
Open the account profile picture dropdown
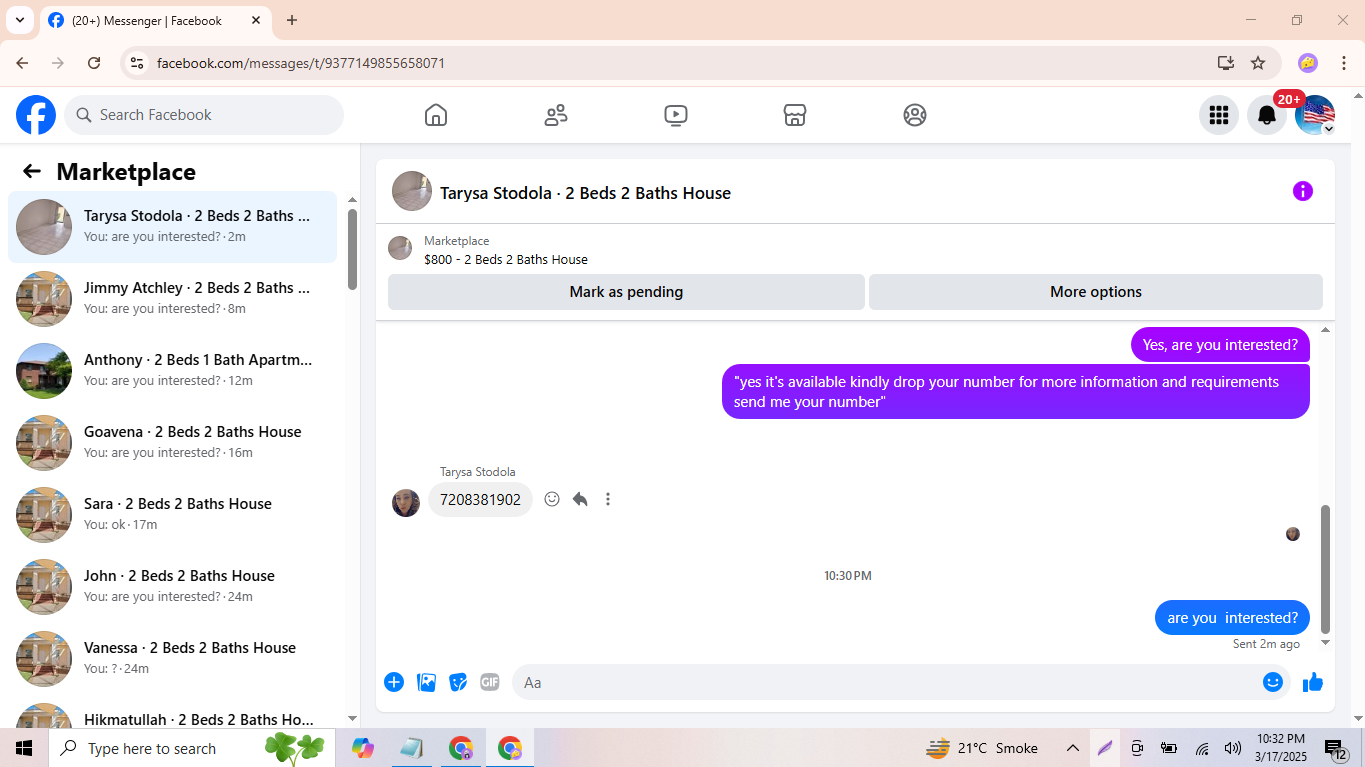point(1315,115)
